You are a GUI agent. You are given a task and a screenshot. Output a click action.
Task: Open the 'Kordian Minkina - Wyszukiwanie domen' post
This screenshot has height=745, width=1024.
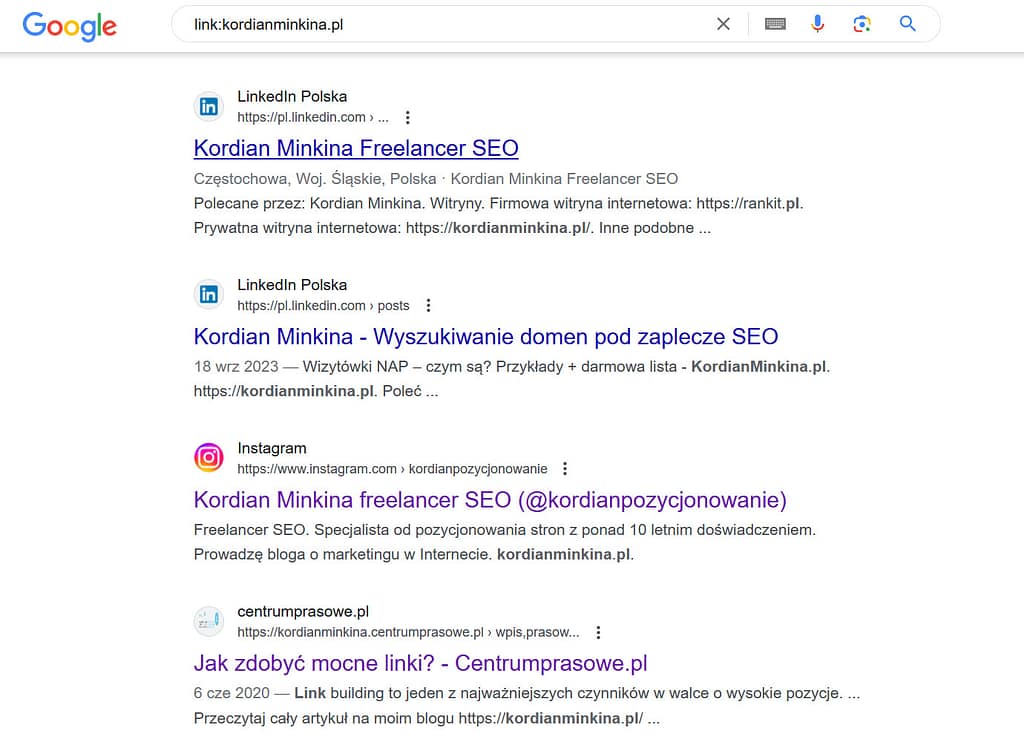(x=486, y=336)
